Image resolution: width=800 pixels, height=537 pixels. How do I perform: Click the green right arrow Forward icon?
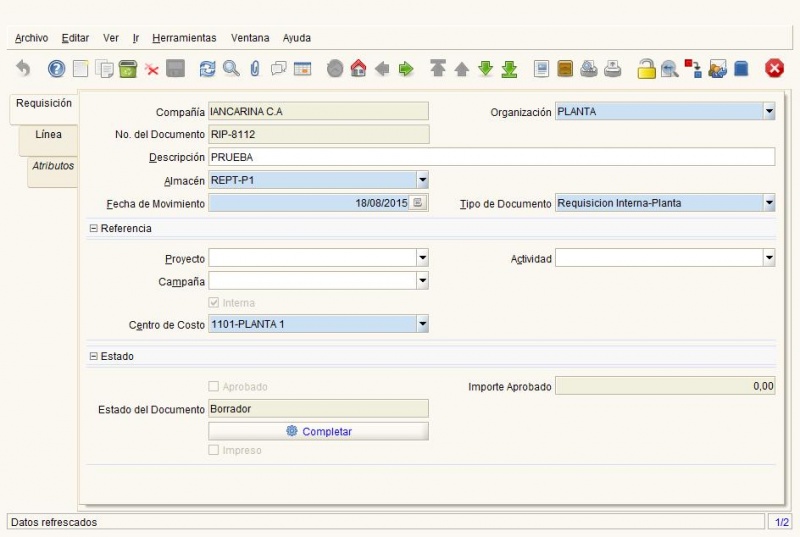406,68
